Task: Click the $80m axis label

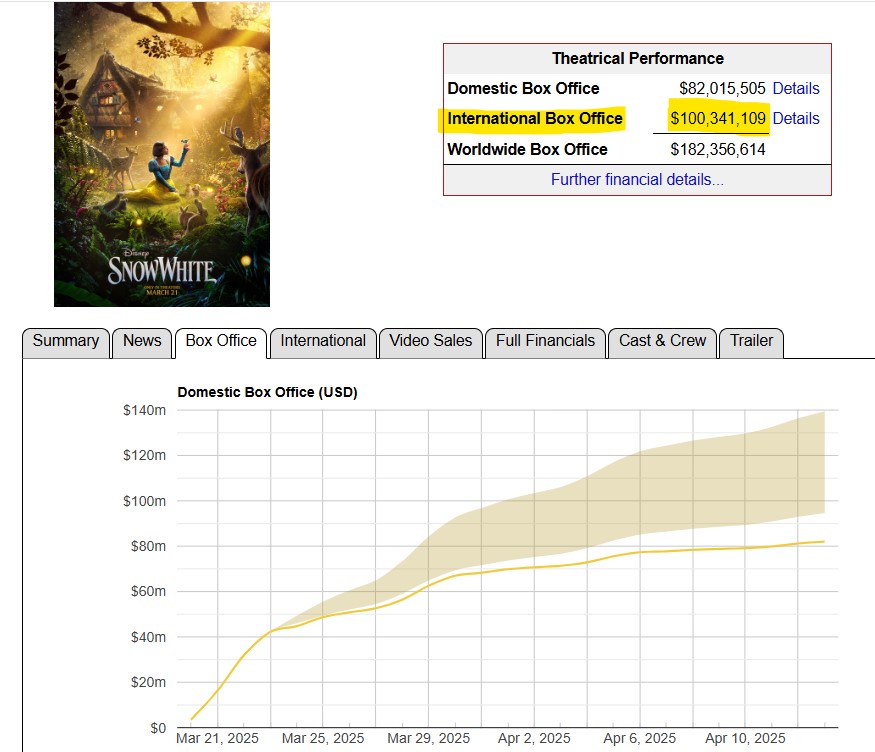Action: point(148,546)
